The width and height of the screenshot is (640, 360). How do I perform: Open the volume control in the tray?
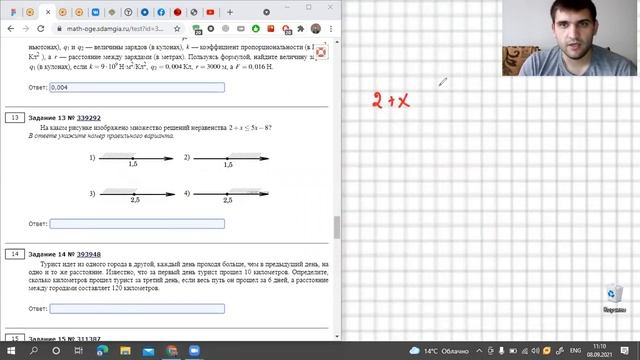(536, 351)
